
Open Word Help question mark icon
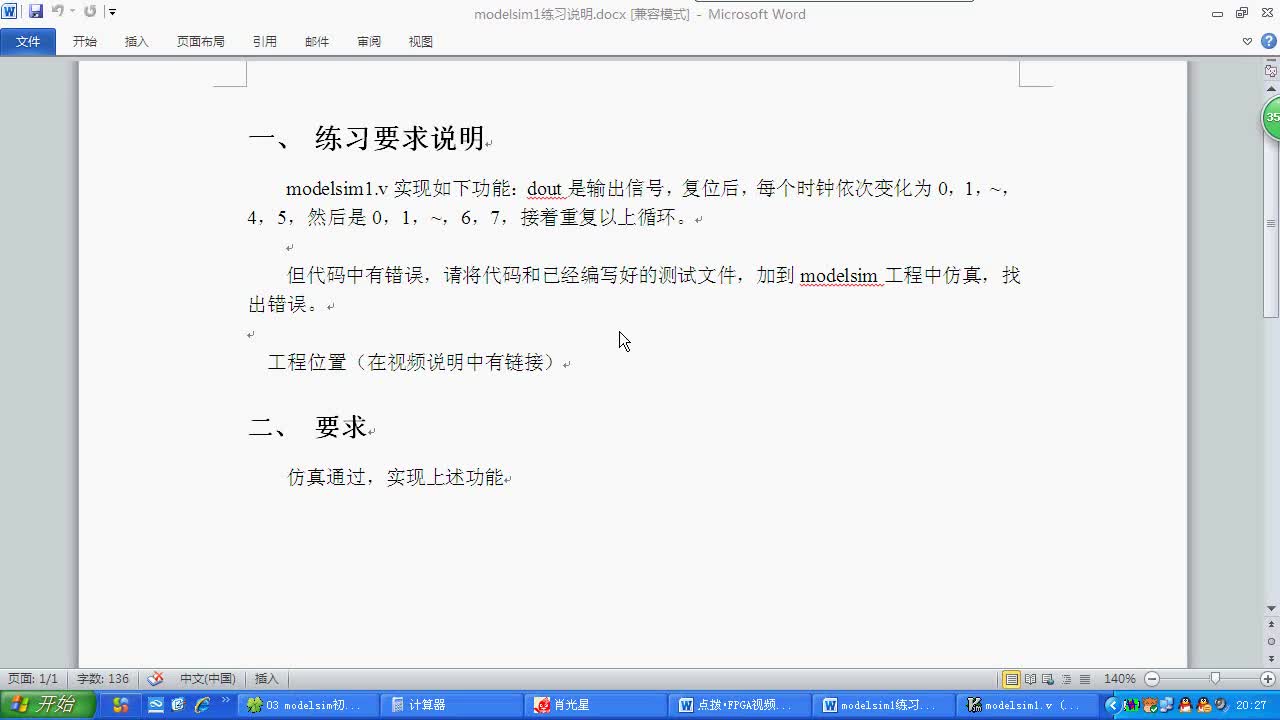(1268, 41)
